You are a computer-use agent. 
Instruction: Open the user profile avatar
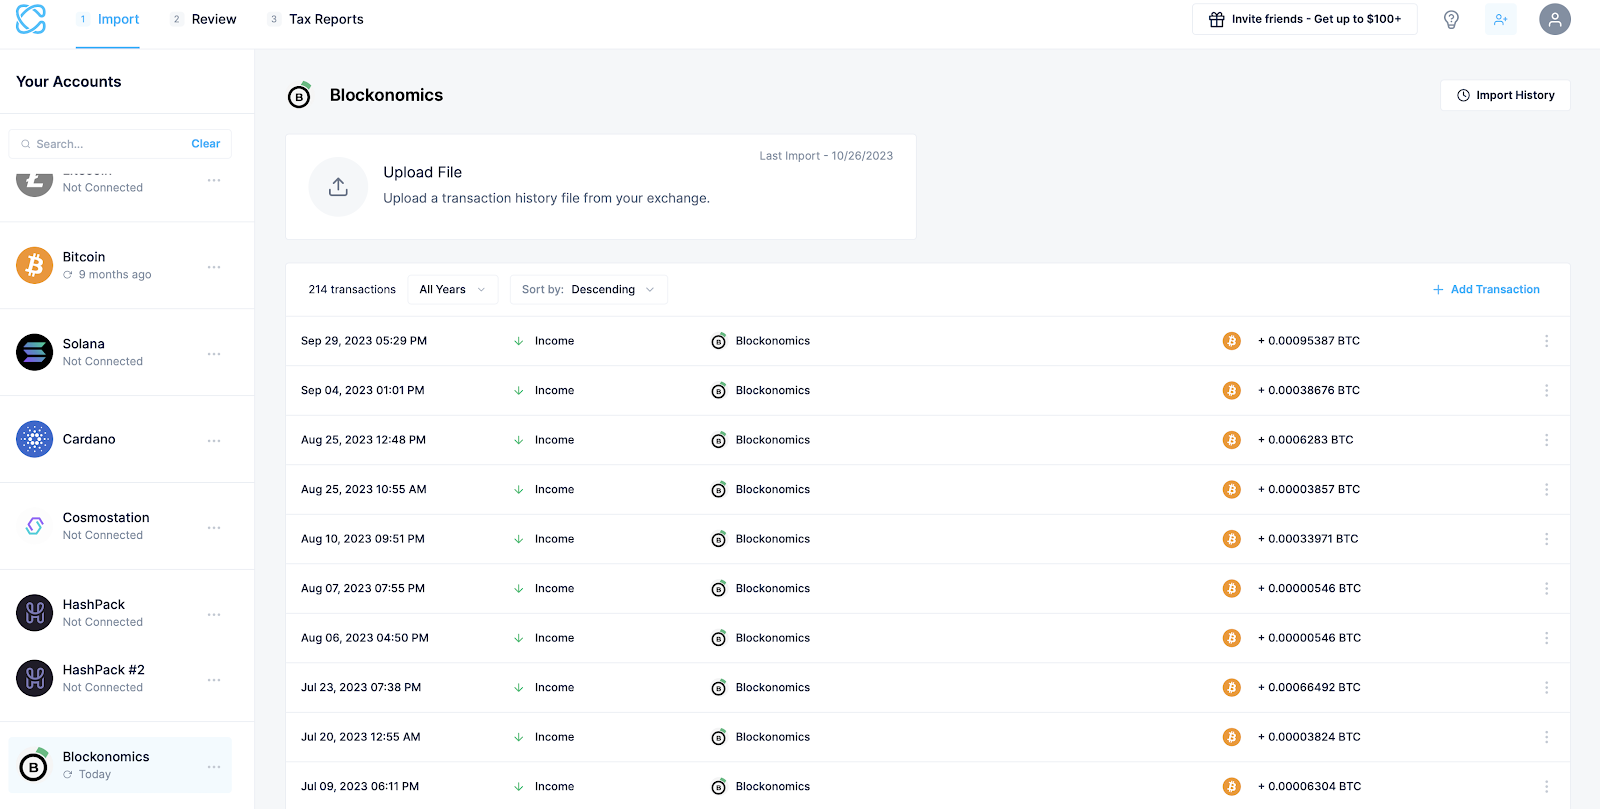coord(1554,19)
